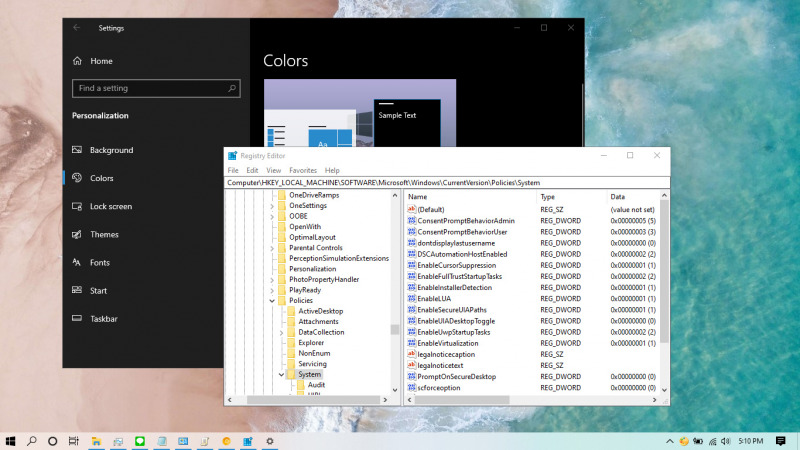
Task: Open taskbar Search magnifier
Action: [x=32, y=441]
